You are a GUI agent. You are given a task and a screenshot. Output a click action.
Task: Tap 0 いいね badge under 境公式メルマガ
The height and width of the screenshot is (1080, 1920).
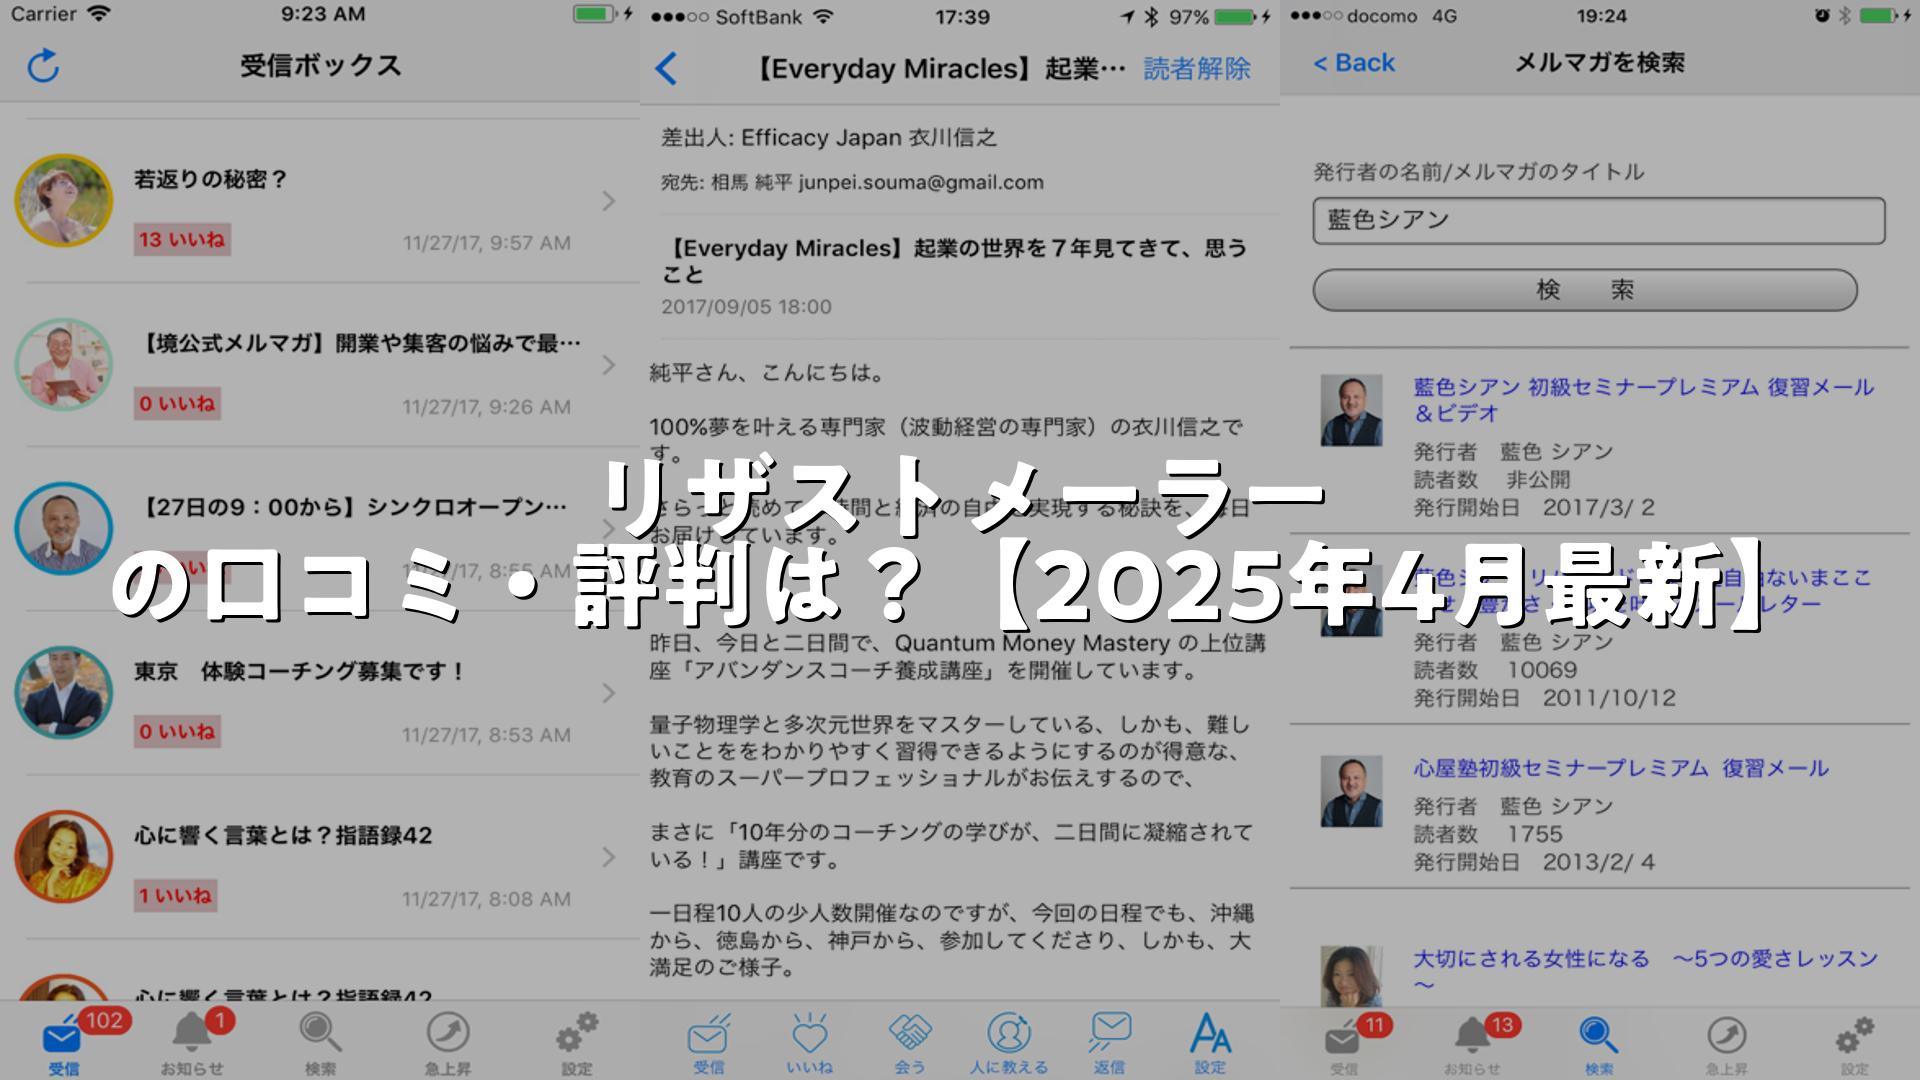[177, 404]
